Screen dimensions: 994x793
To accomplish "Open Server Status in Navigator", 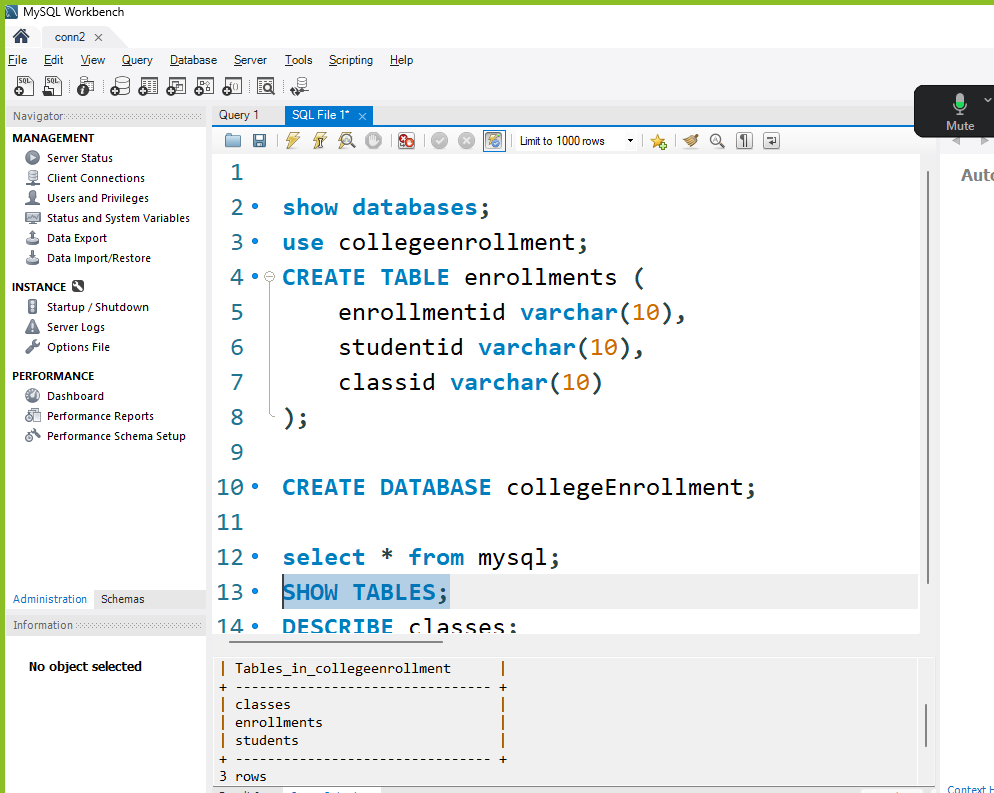I will 79,158.
